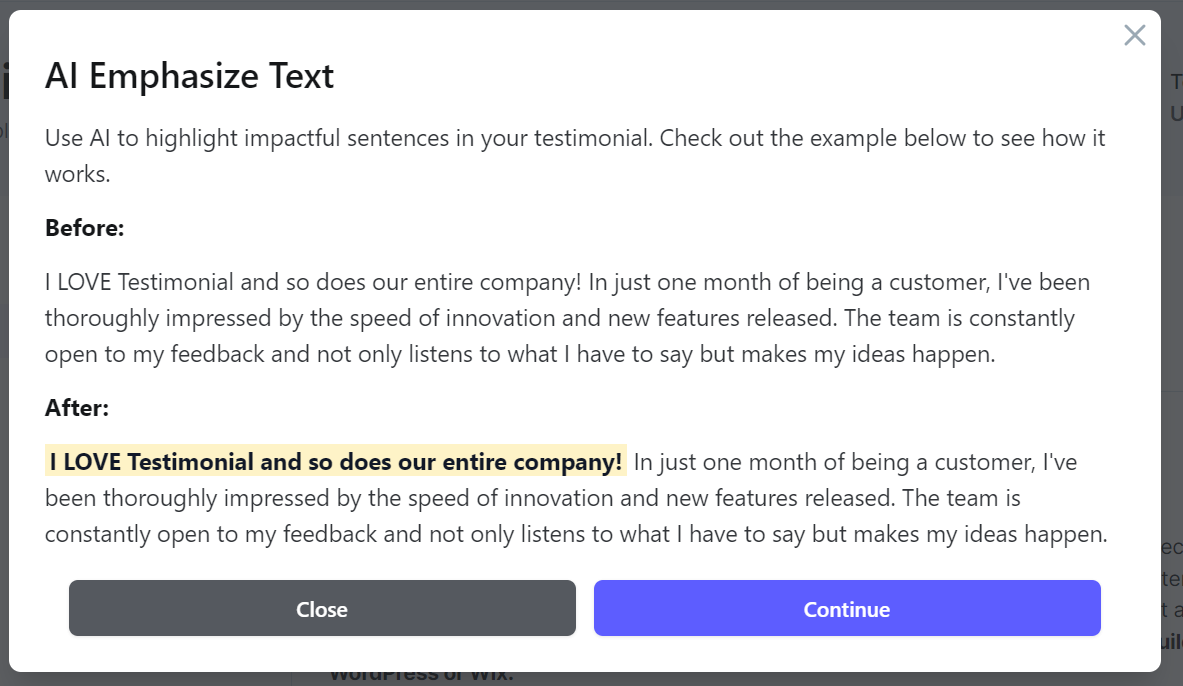Click the bold 'Before:' label
1183x686 pixels.
84,228
